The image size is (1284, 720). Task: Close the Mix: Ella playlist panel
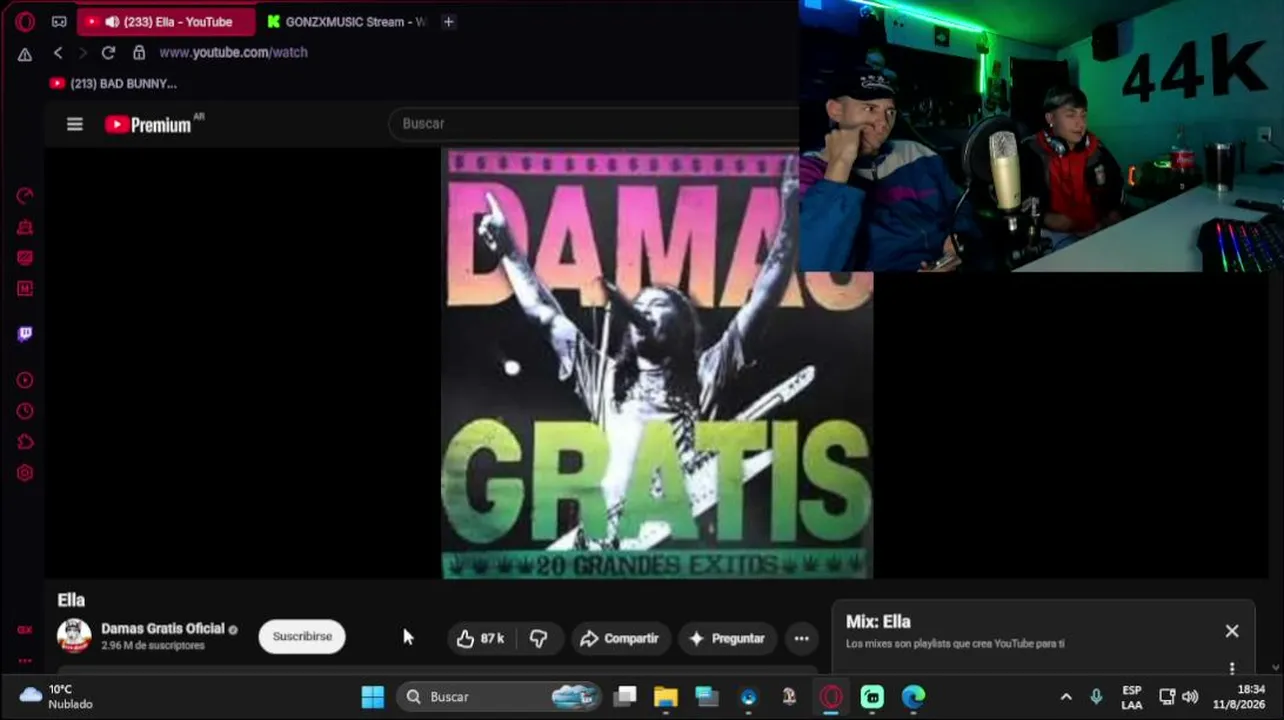point(1232,632)
